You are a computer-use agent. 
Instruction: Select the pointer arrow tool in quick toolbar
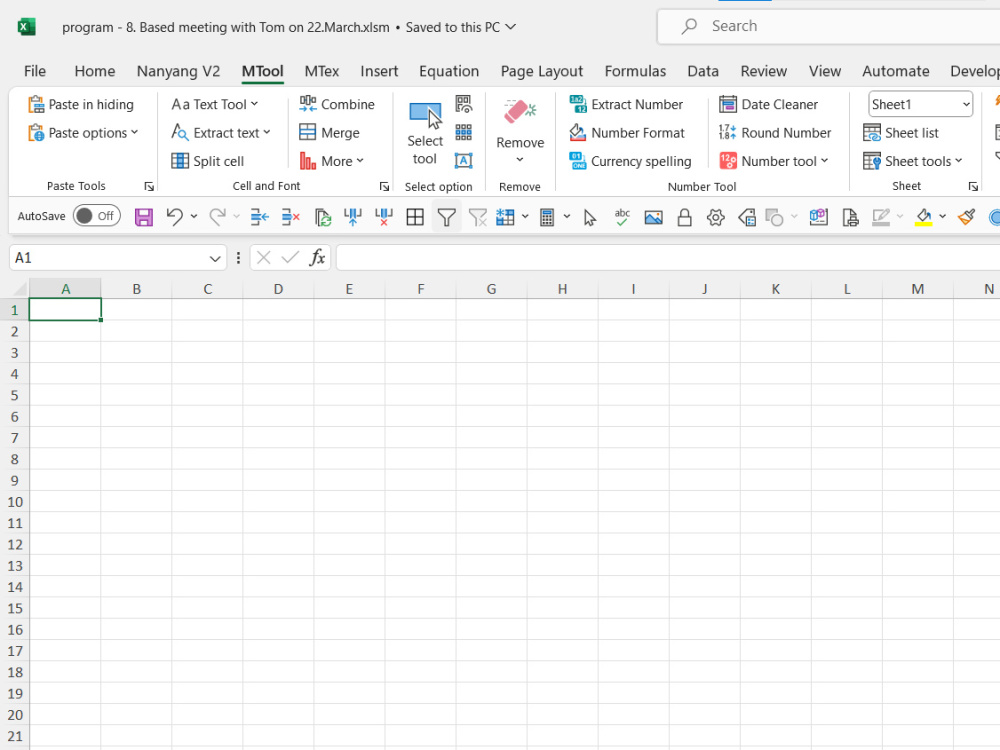590,217
